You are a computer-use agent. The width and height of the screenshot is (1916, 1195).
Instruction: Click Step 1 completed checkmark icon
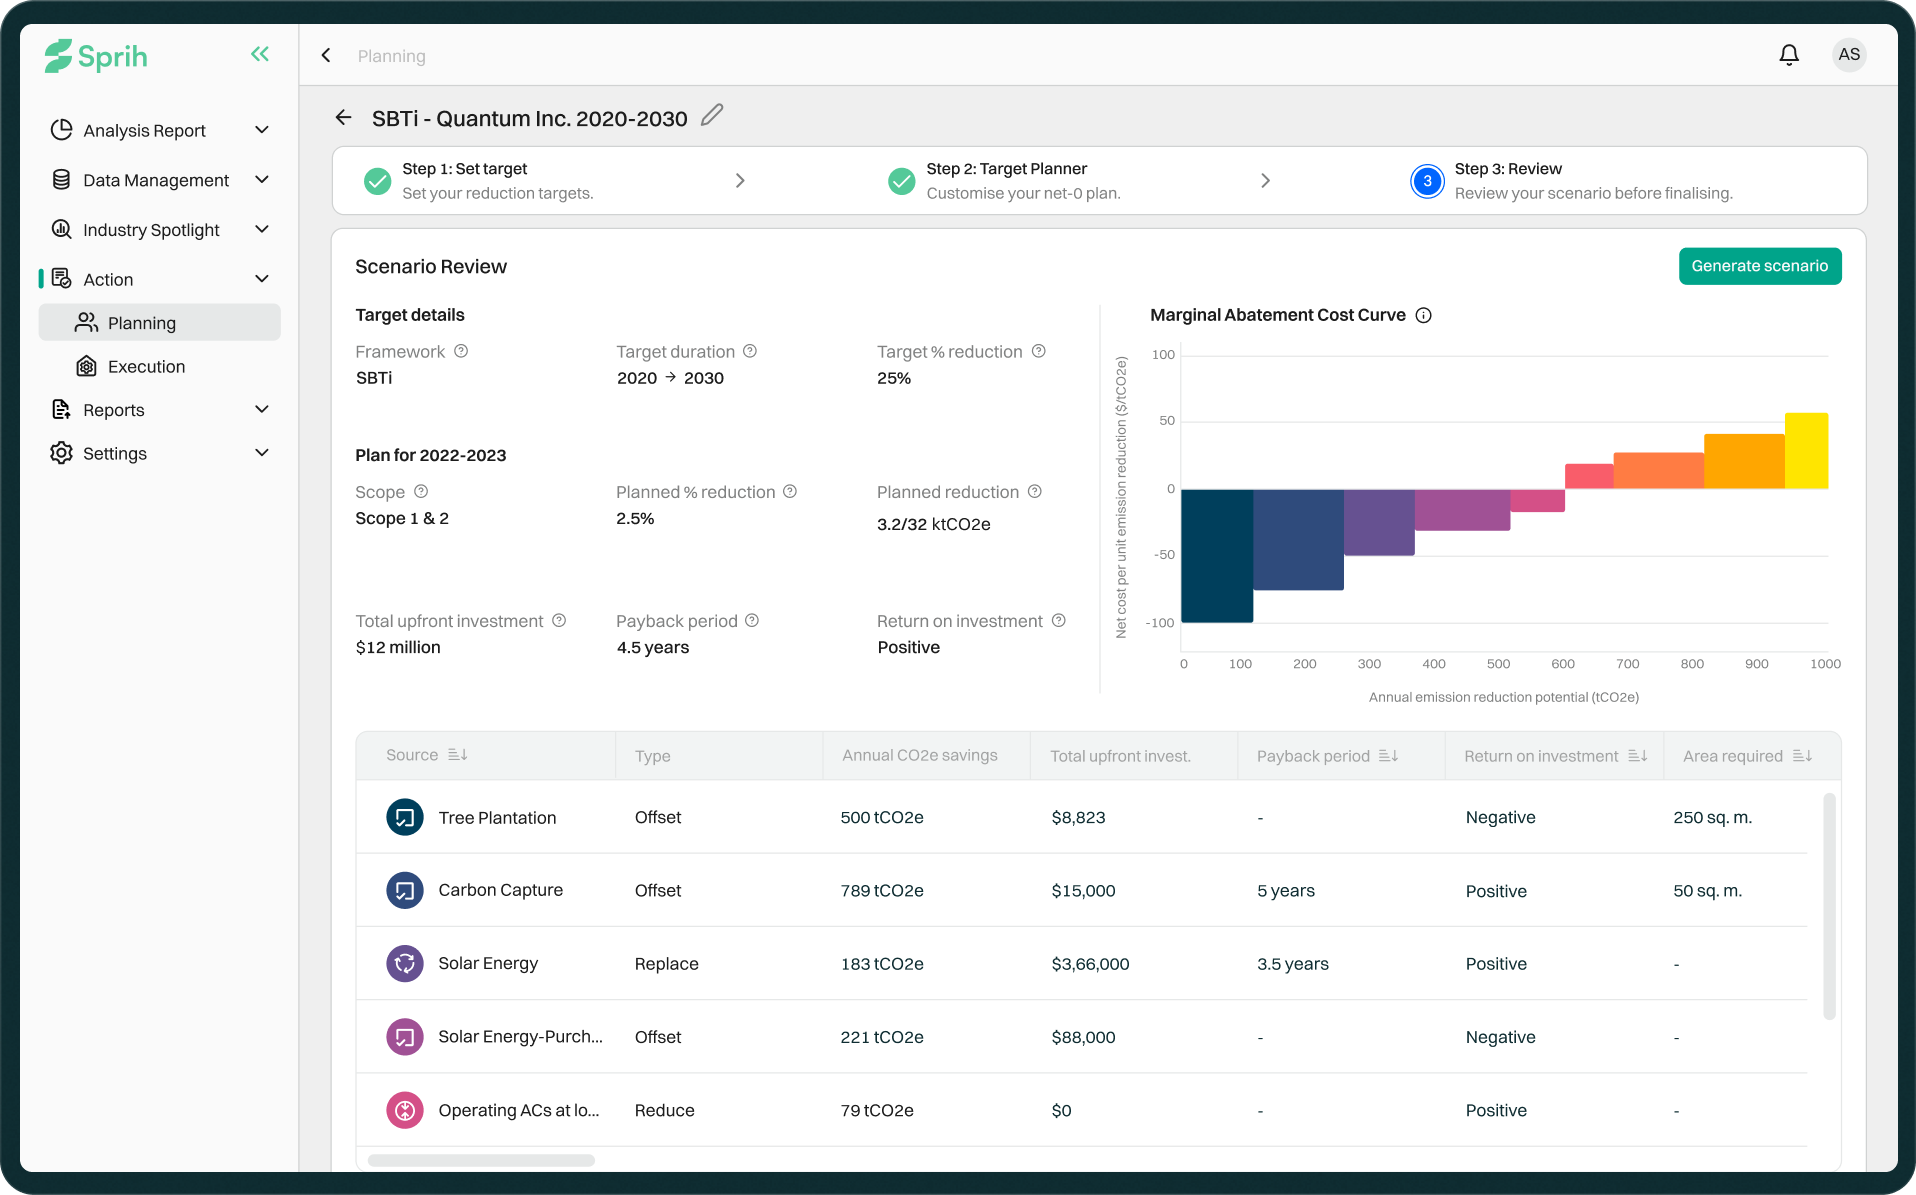(x=378, y=181)
